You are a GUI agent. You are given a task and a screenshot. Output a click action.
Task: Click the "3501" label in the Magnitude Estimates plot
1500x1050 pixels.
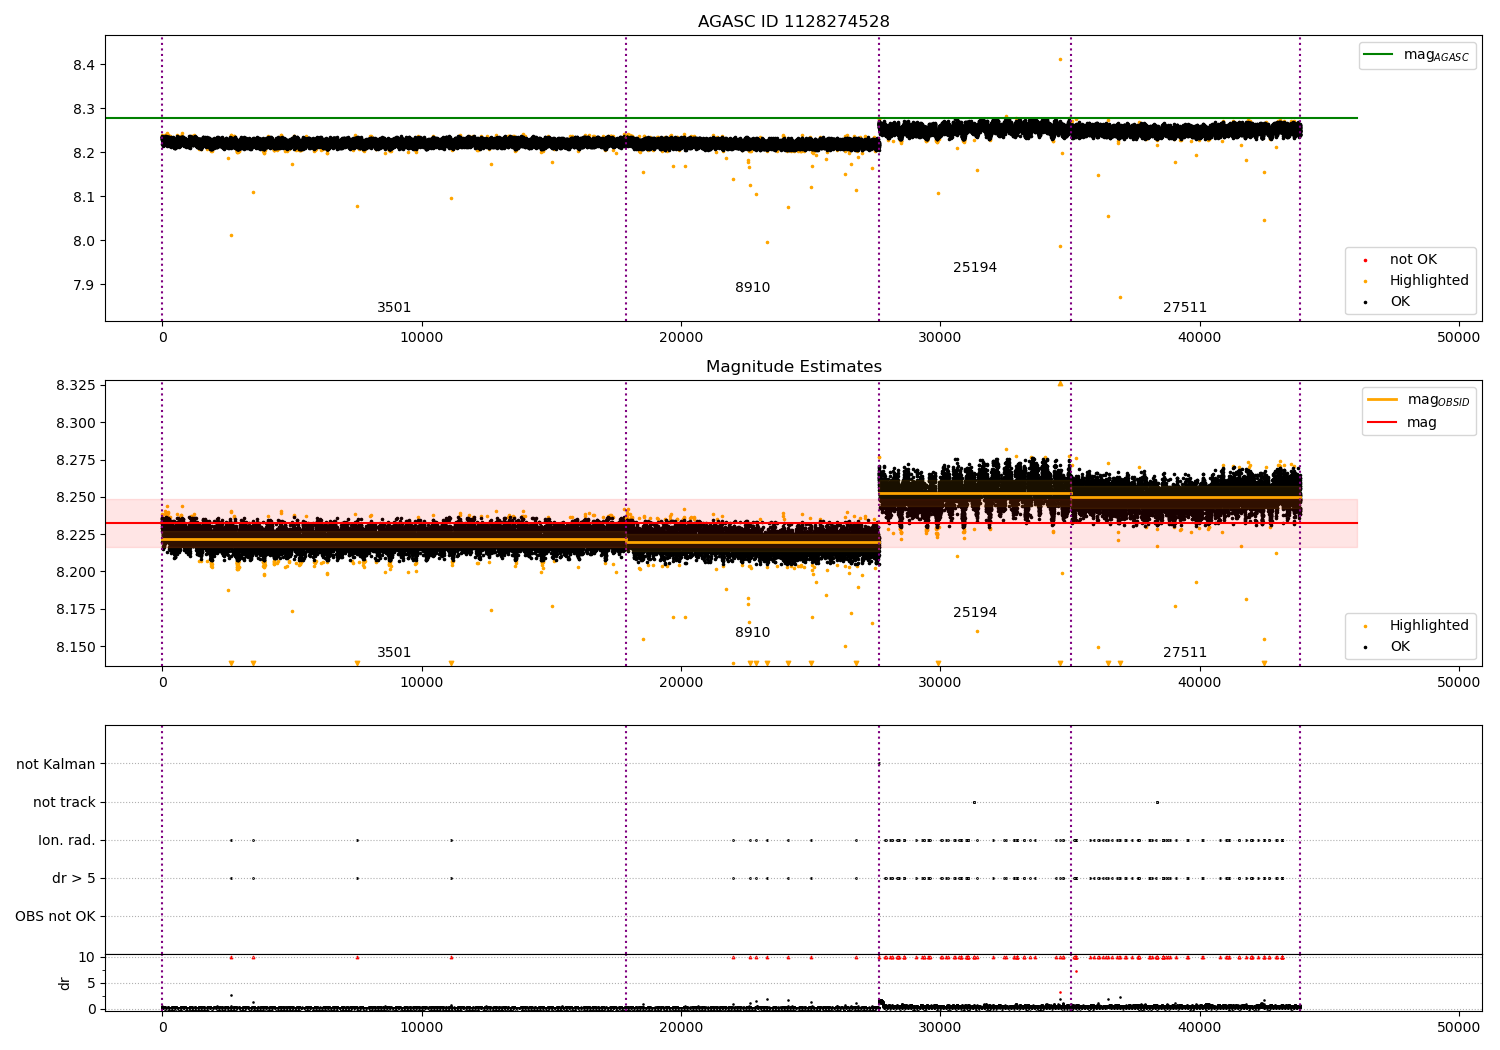pos(394,653)
